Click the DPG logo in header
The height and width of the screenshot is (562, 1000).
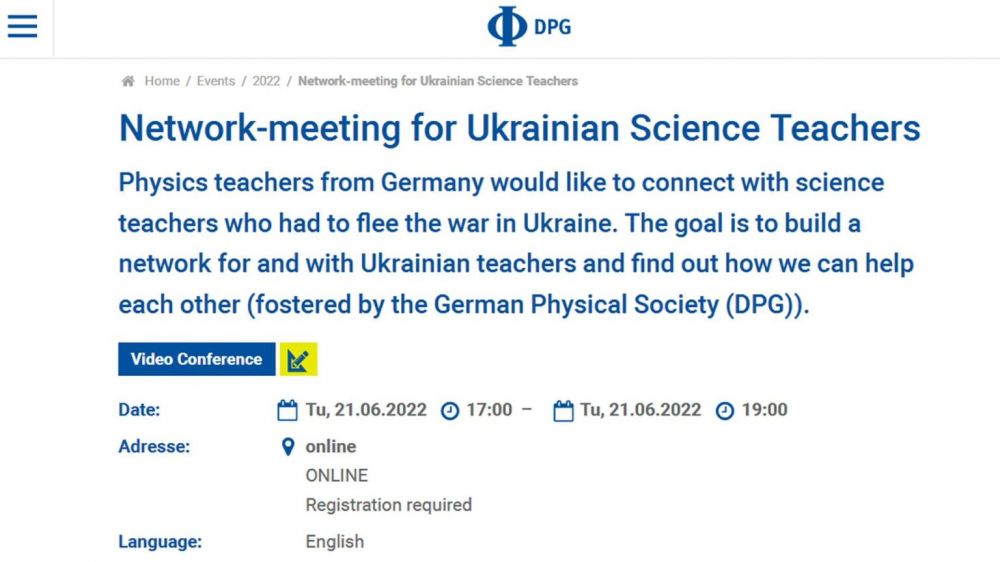coord(529,27)
